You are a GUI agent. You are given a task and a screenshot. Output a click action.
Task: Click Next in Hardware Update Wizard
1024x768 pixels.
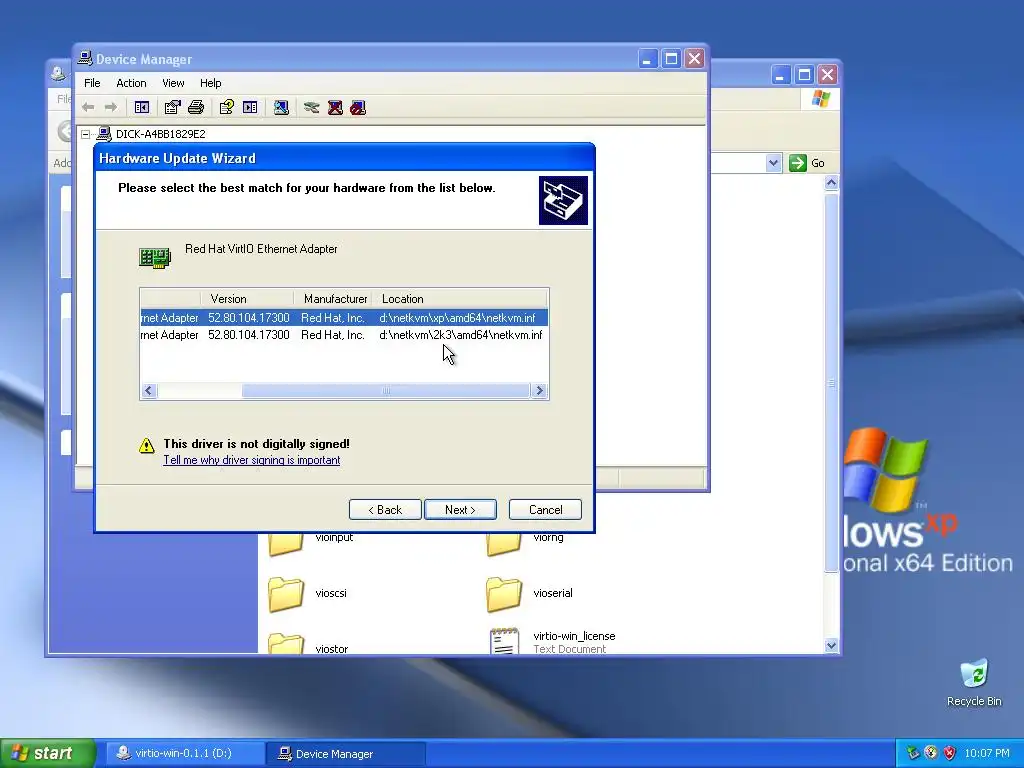coord(460,509)
